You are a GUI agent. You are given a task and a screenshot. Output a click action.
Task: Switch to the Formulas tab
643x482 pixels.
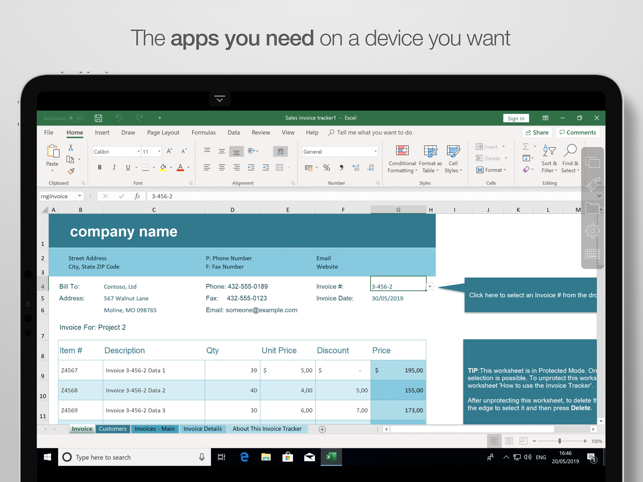tap(203, 132)
